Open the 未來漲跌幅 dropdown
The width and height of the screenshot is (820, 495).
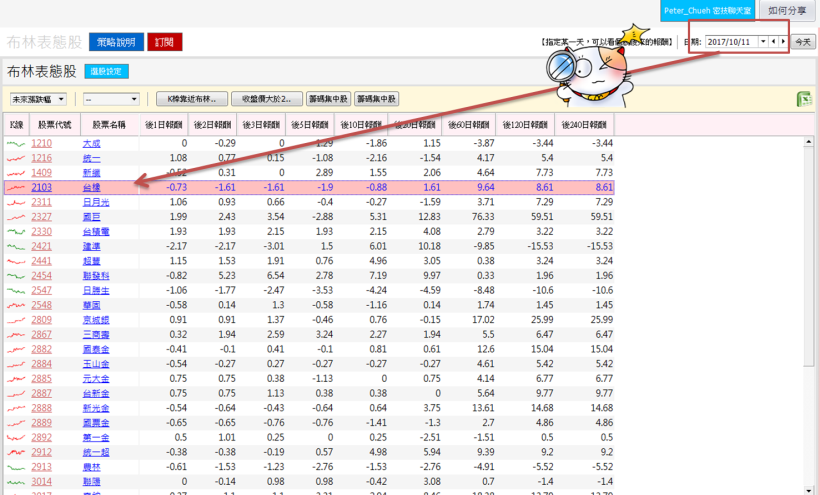38,99
